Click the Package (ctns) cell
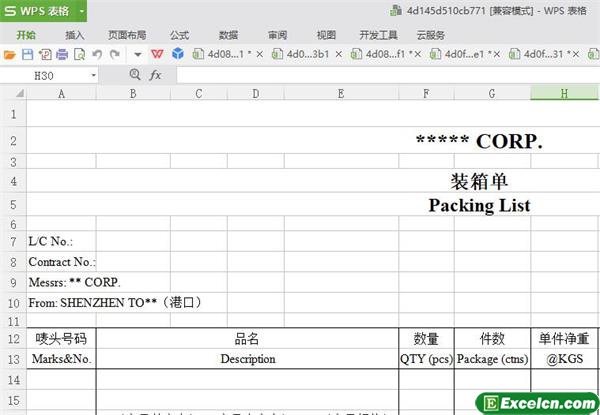 [x=492, y=359]
